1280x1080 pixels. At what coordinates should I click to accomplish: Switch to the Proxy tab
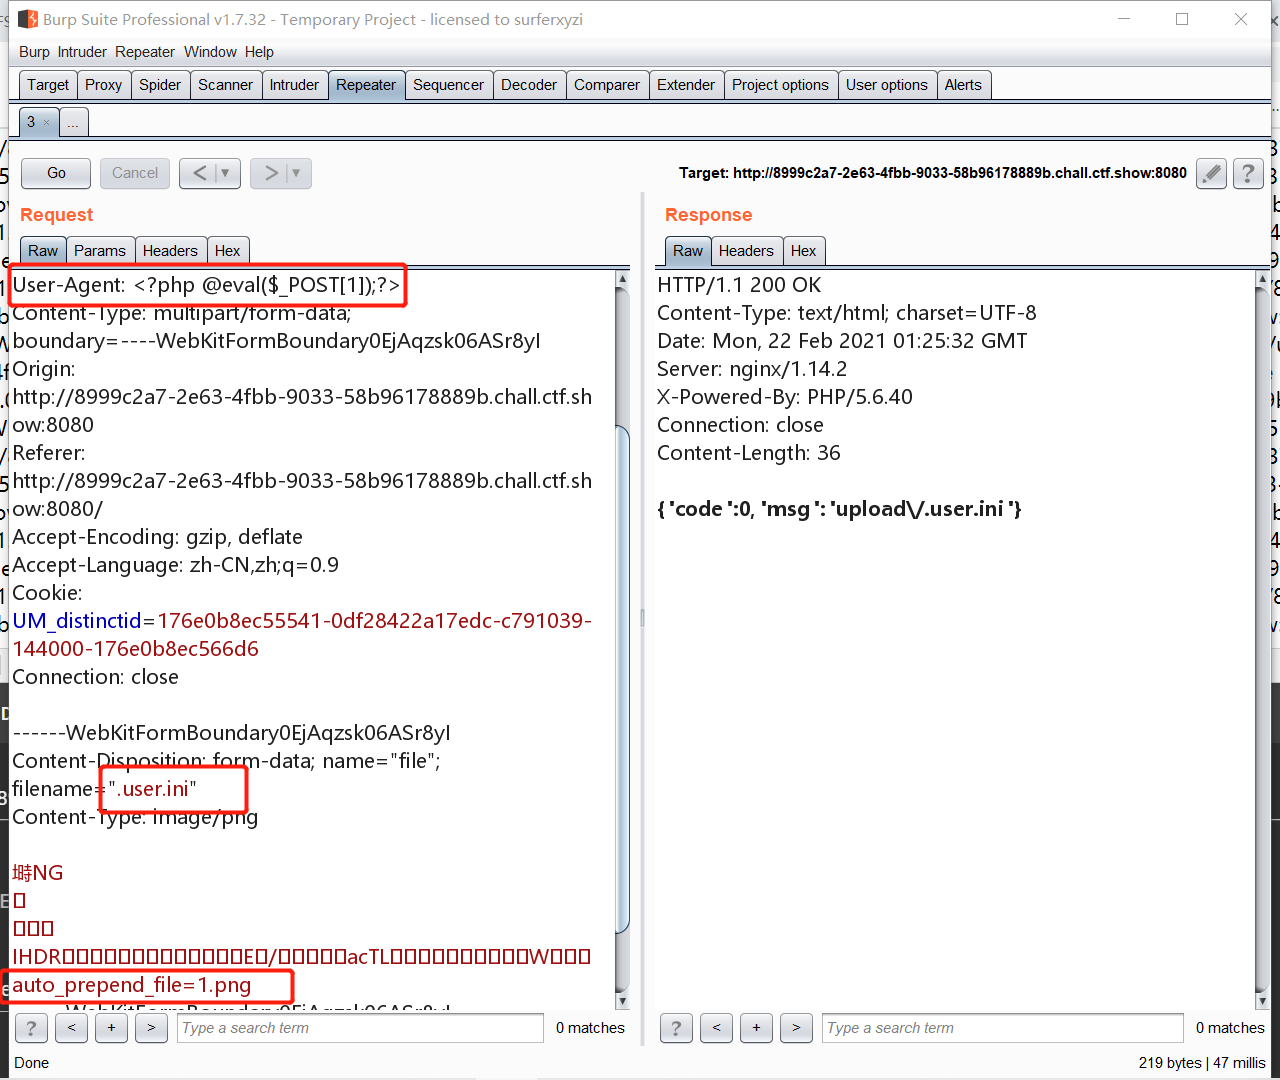coord(103,85)
